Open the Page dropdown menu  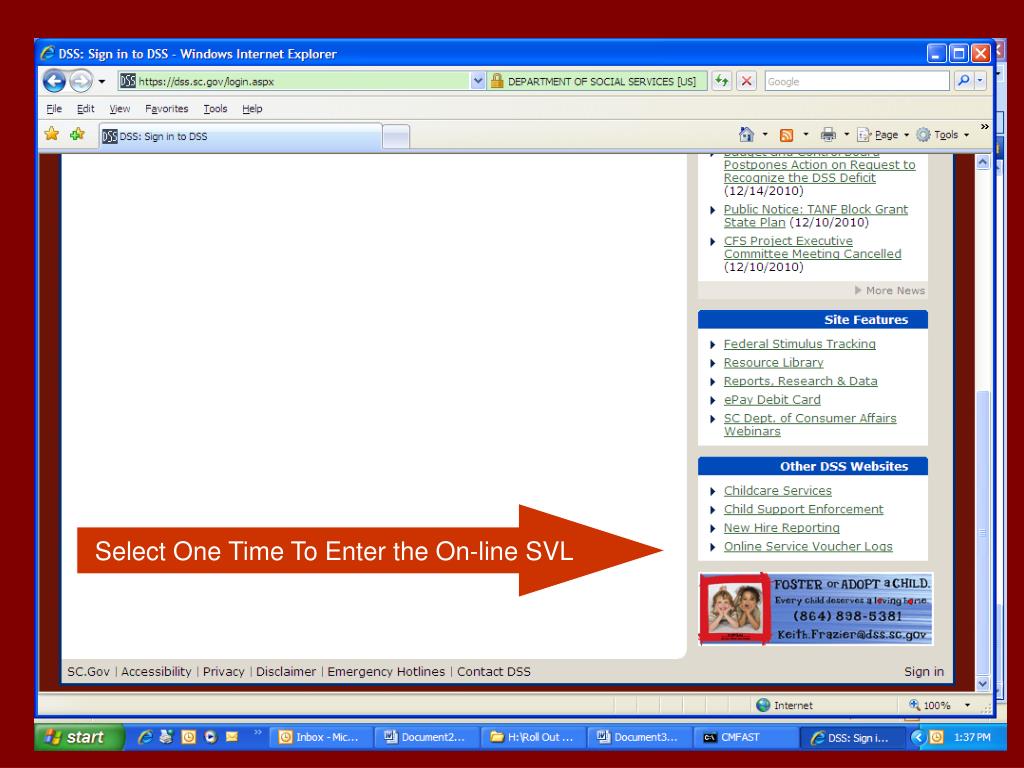coord(883,135)
